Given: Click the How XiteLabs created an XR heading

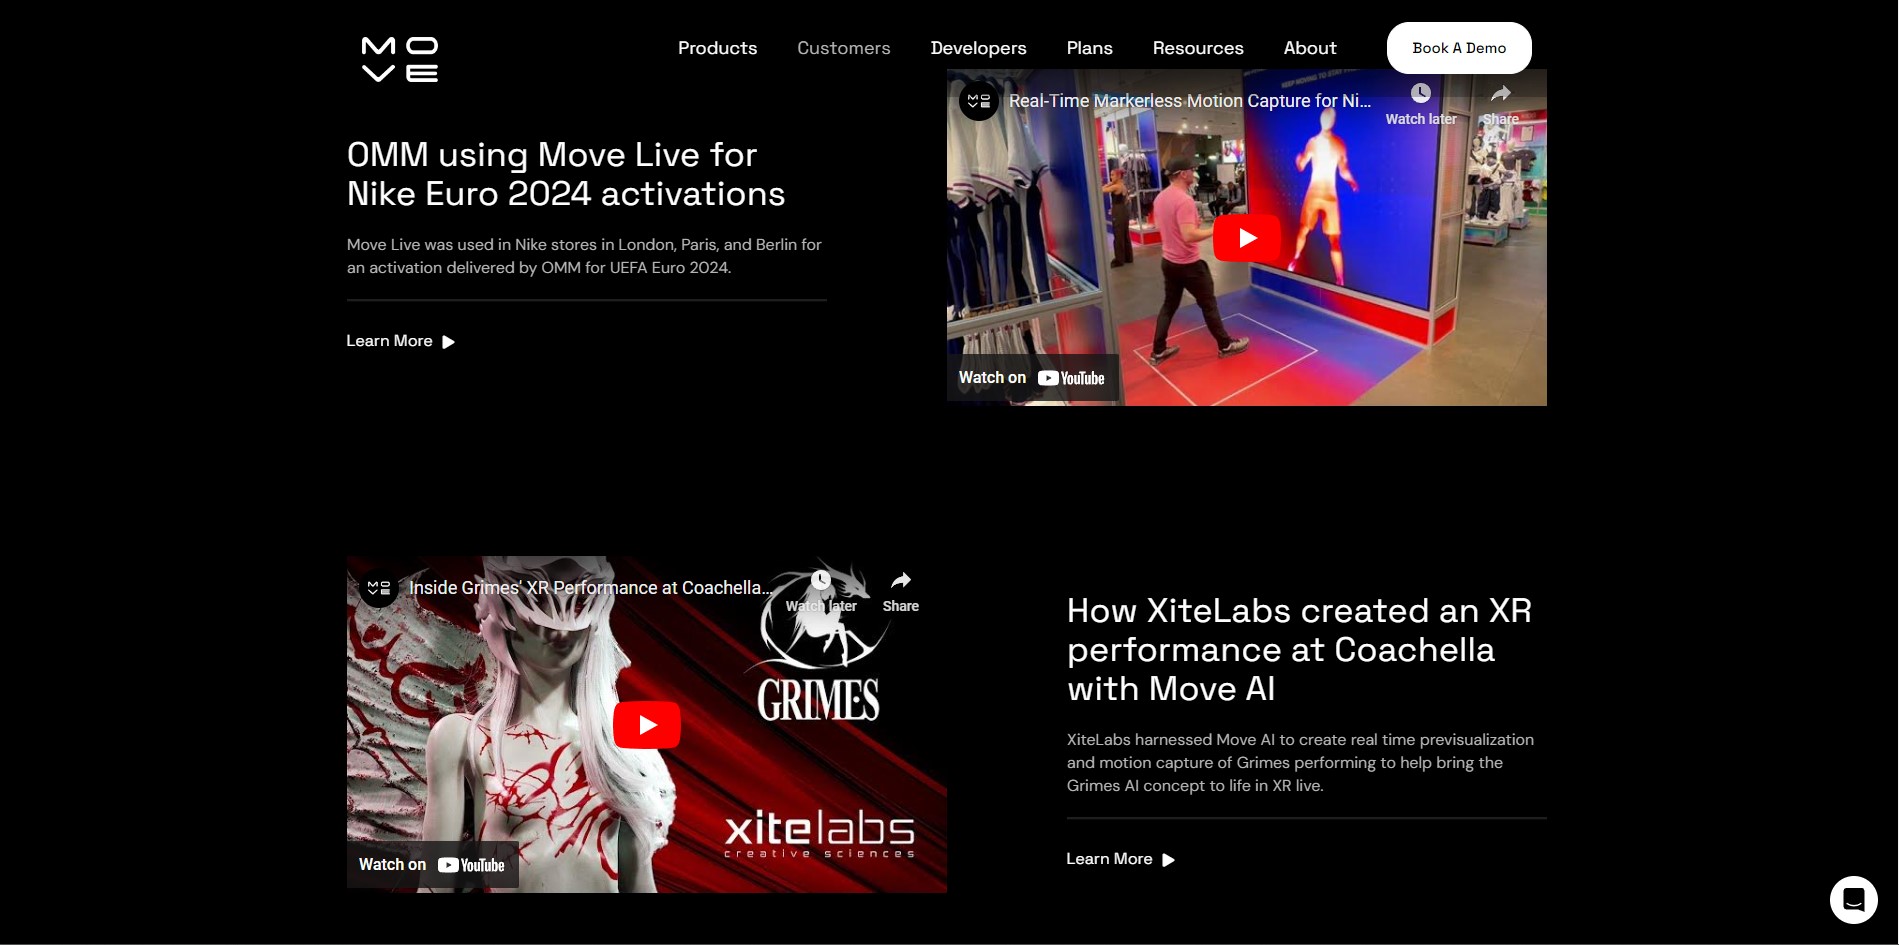Looking at the screenshot, I should (x=1299, y=650).
